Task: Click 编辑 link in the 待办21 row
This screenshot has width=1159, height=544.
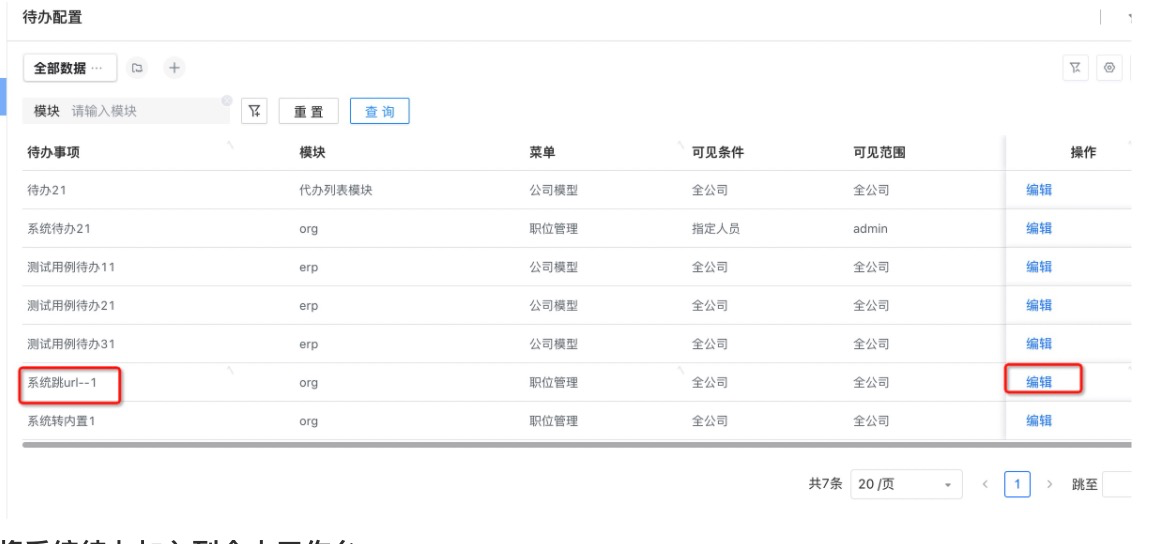Action: click(1039, 190)
